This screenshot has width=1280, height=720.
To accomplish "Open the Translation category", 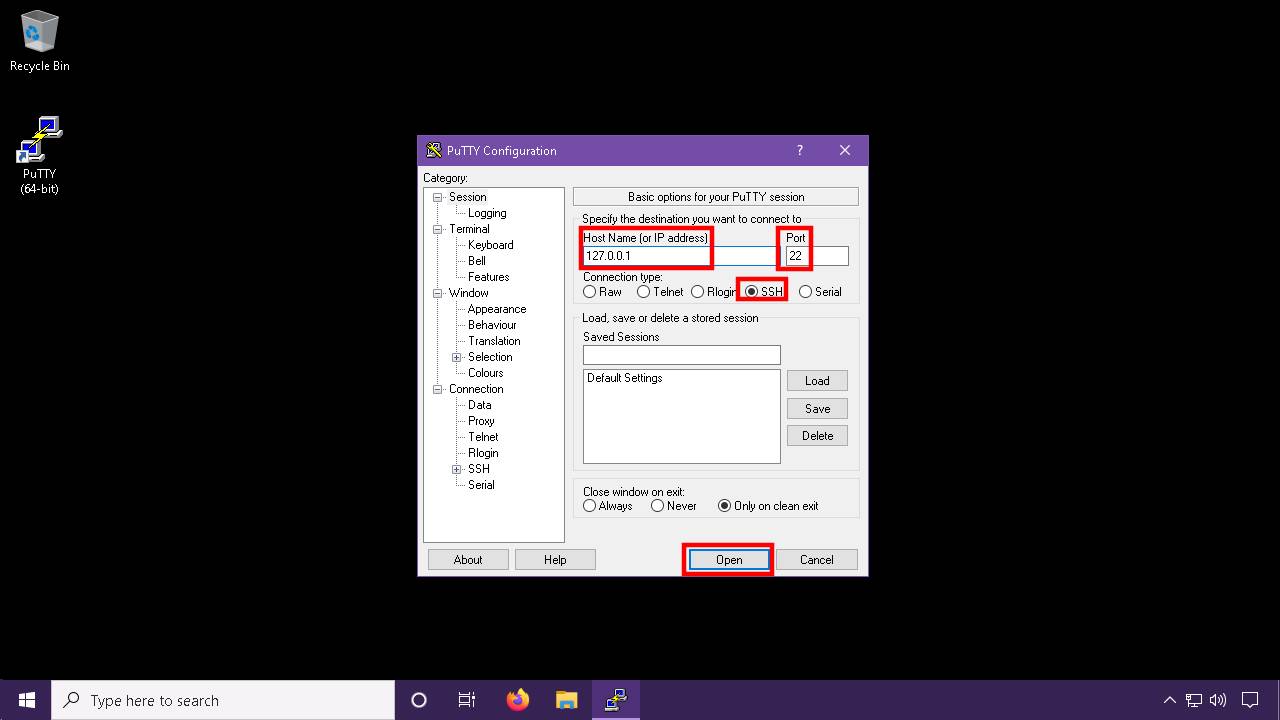I will (494, 341).
